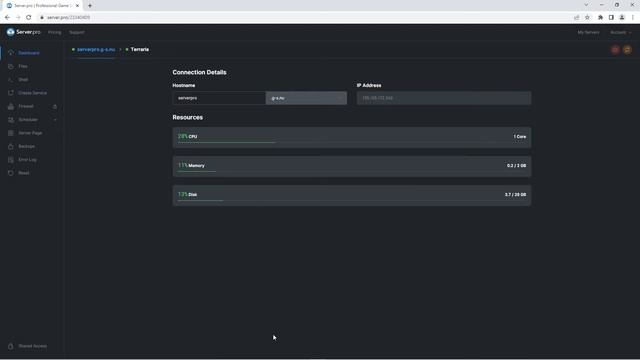Open a new browser tab

tap(90, 6)
